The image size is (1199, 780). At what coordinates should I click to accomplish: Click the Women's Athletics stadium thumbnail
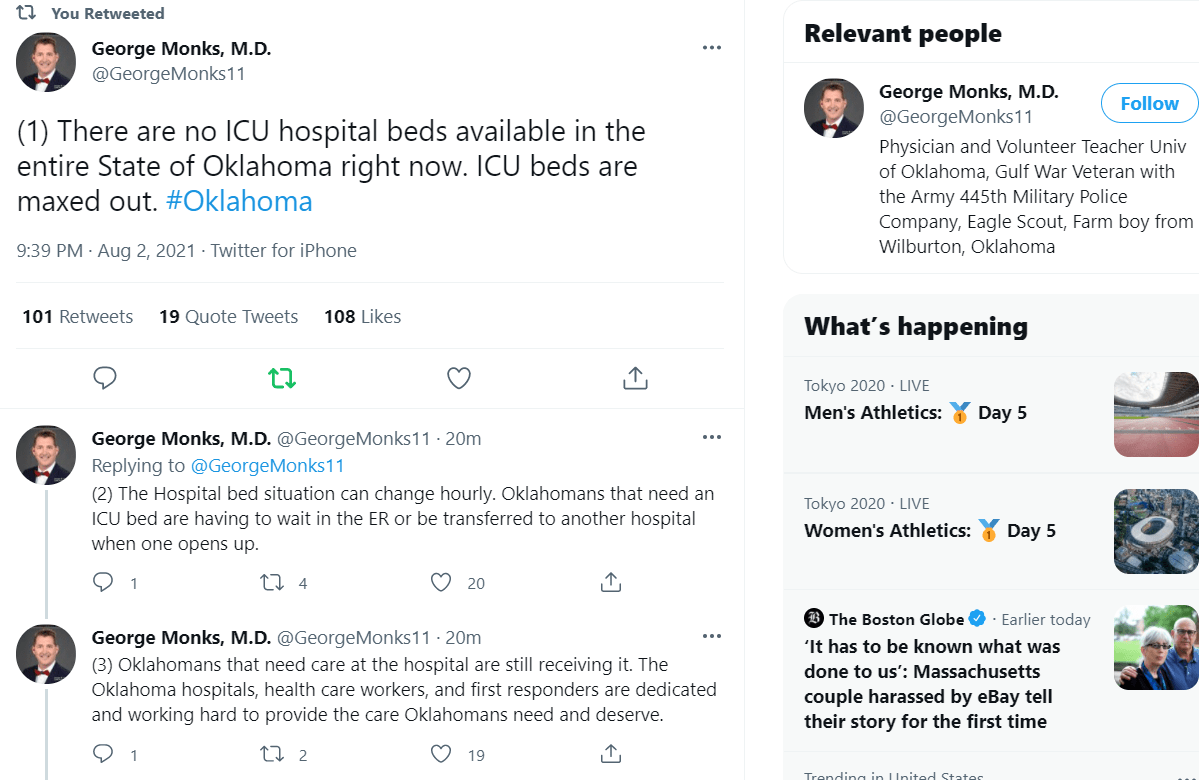coord(1155,531)
